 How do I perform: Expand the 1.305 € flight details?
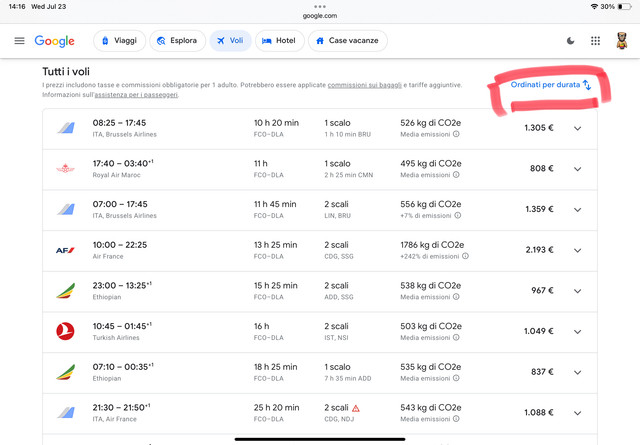click(x=578, y=128)
